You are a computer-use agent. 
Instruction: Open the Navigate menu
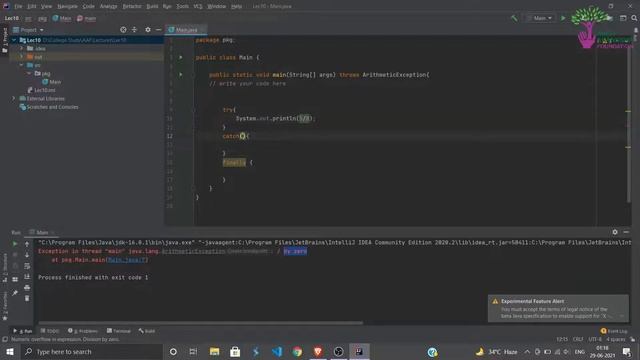[x=67, y=6]
